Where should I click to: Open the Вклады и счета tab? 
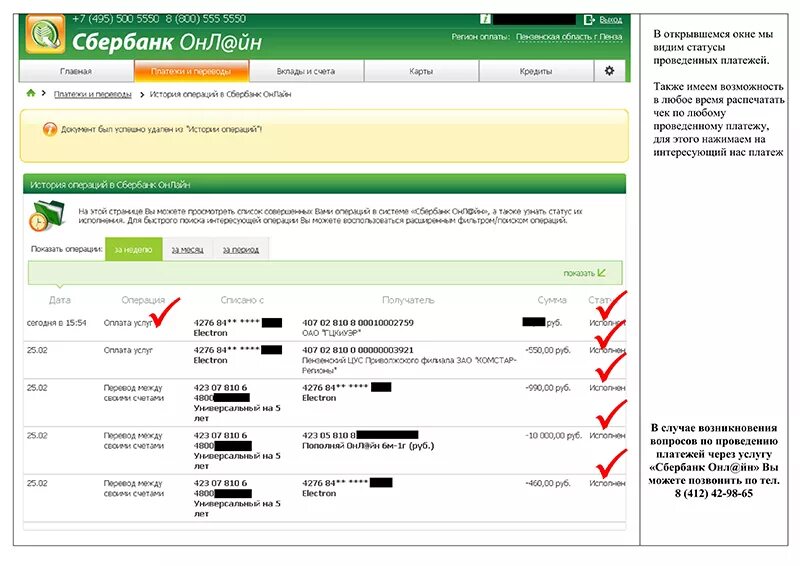click(x=306, y=71)
